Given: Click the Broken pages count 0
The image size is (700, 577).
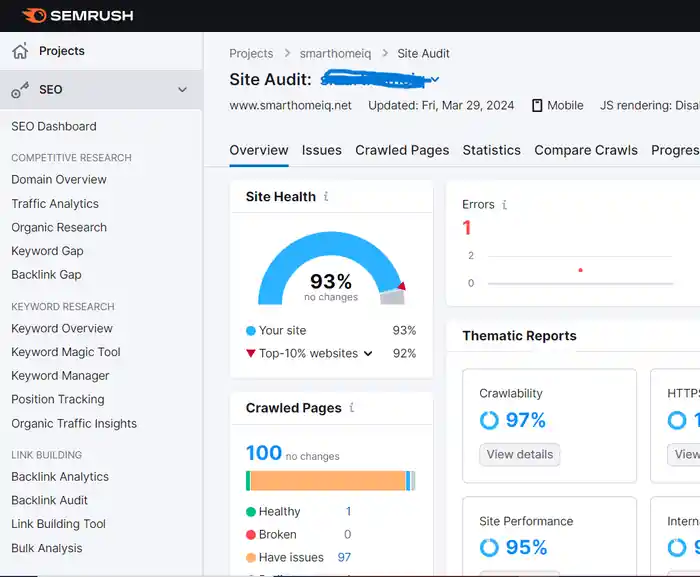Looking at the screenshot, I should tap(348, 535).
